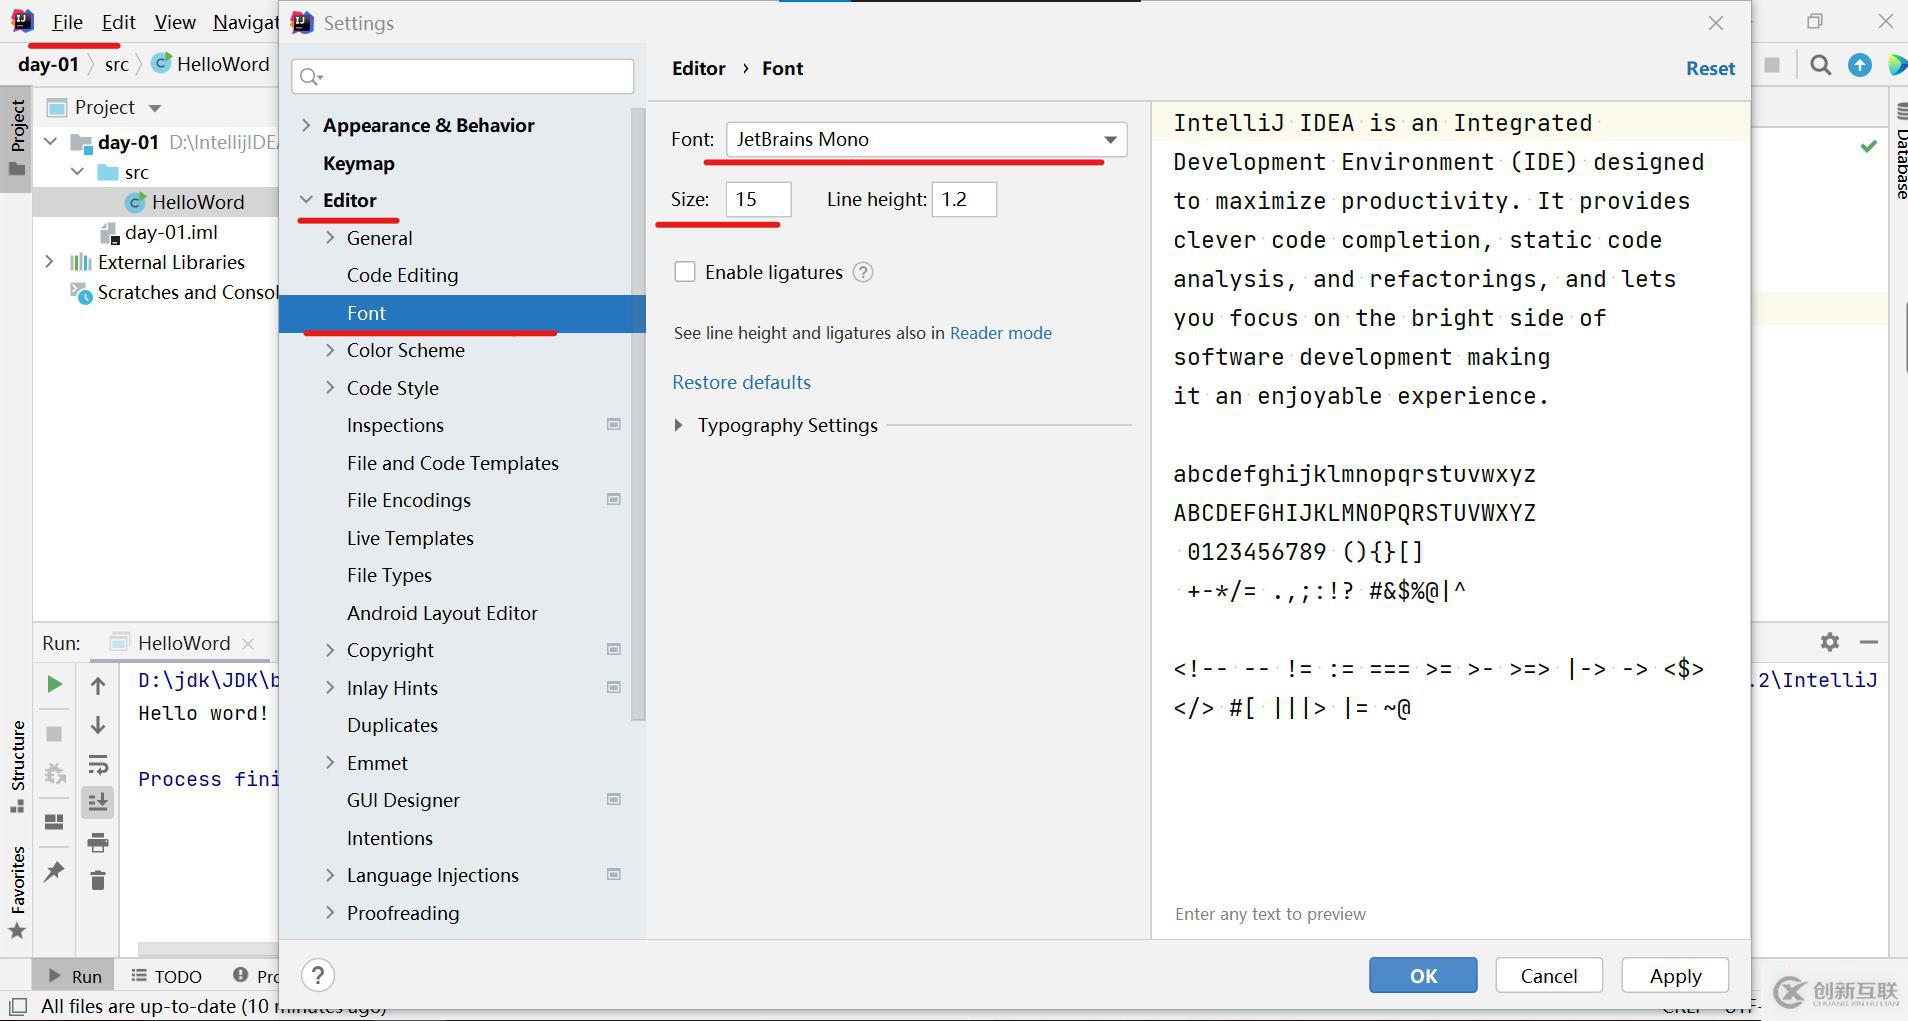
Task: Click the trash clear-all icon
Action: pos(98,881)
